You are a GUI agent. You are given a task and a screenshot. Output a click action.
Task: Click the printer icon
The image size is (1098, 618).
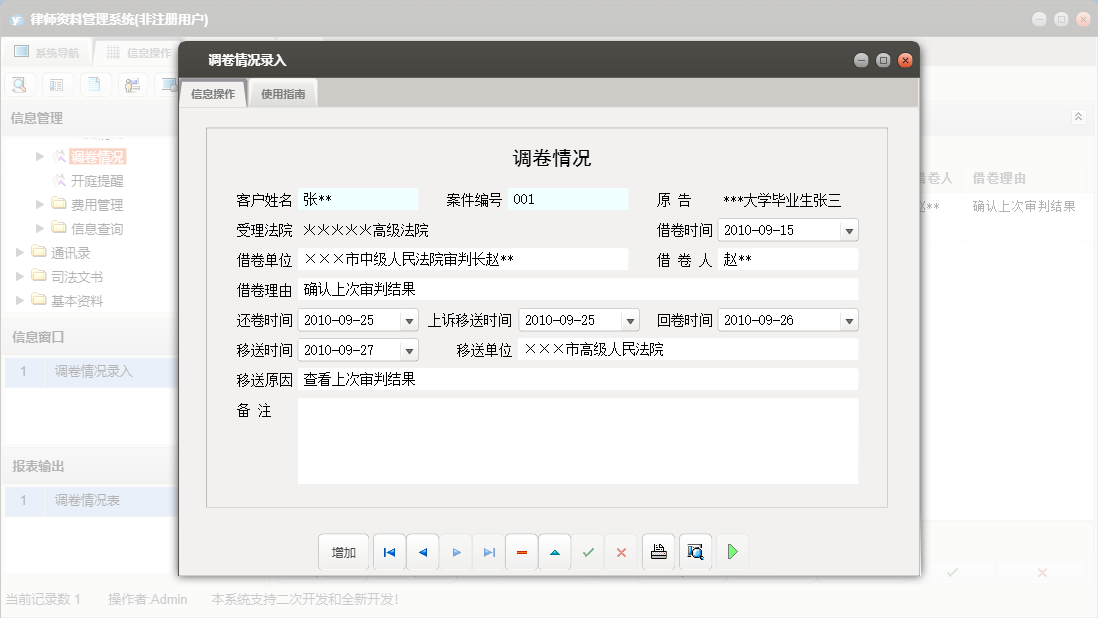(x=658, y=552)
